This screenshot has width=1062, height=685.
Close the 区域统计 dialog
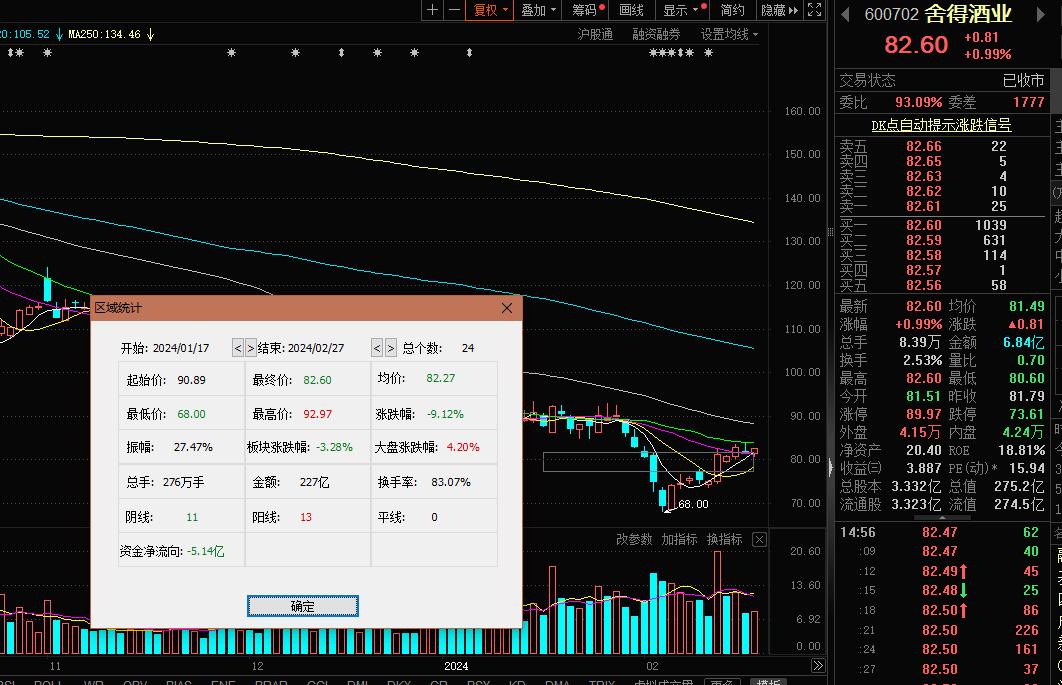point(506,308)
